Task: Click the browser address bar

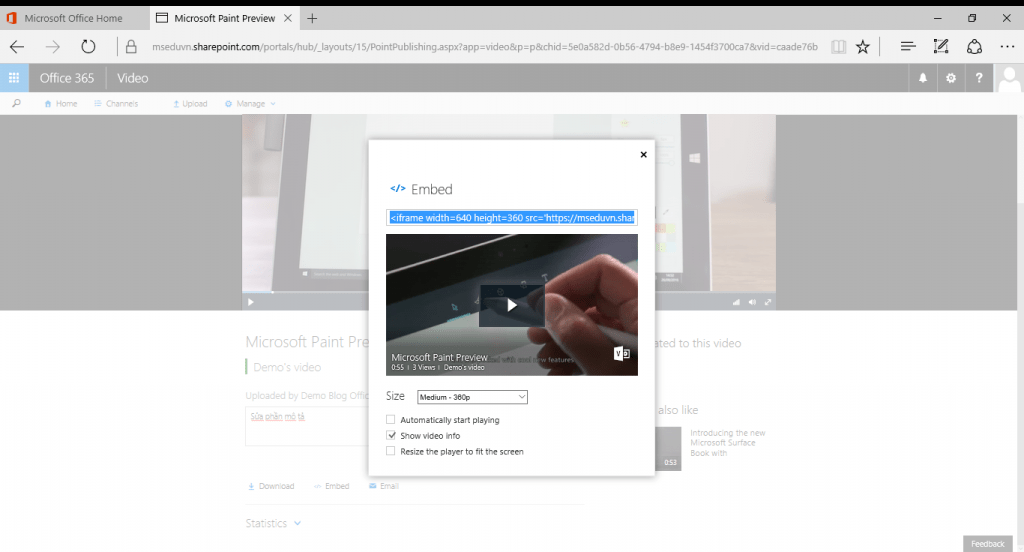Action: [484, 46]
